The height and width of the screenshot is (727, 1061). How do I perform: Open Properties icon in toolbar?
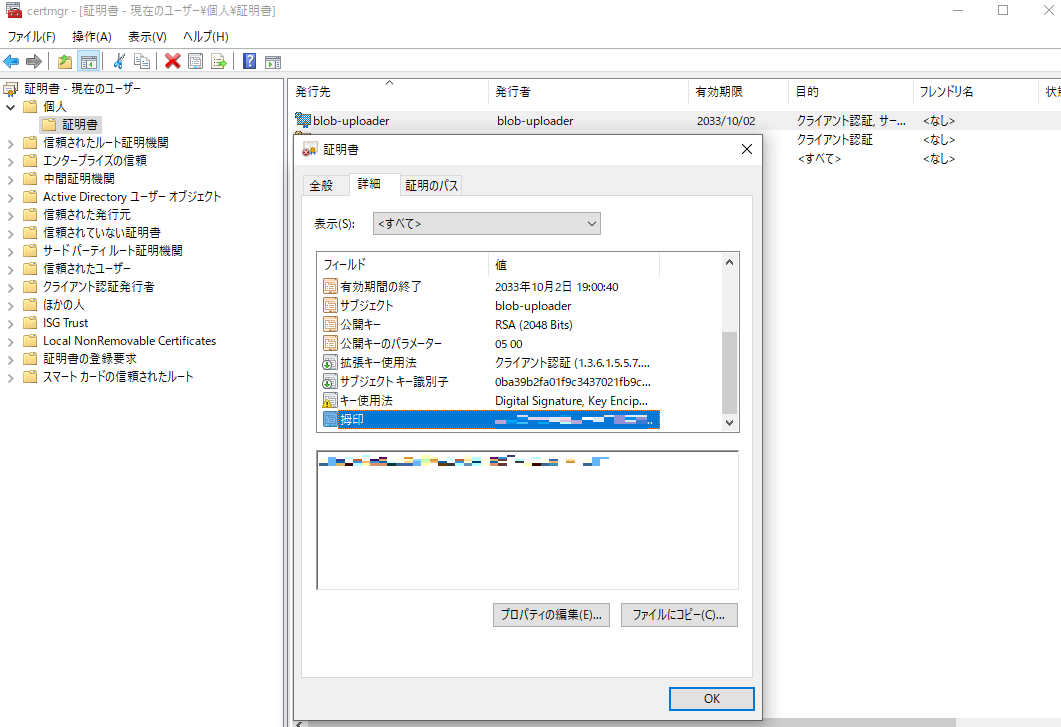(x=196, y=62)
